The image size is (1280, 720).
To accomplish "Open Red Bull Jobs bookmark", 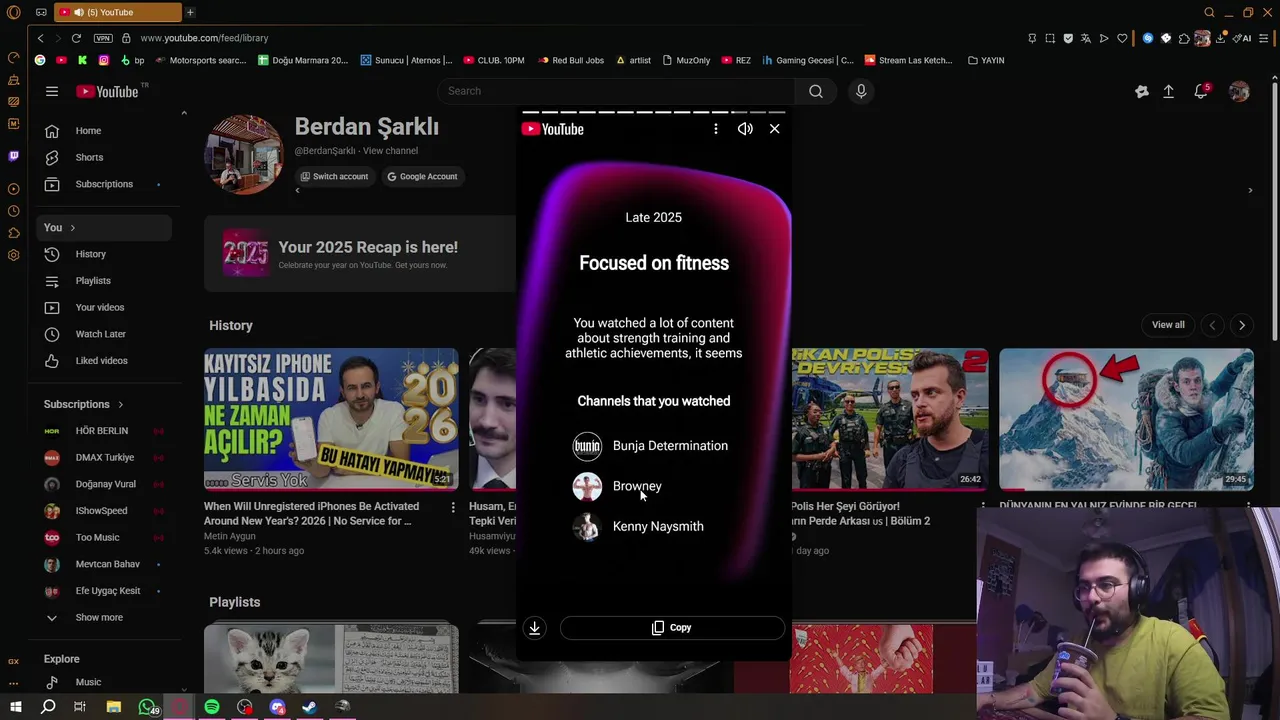I will [x=570, y=60].
